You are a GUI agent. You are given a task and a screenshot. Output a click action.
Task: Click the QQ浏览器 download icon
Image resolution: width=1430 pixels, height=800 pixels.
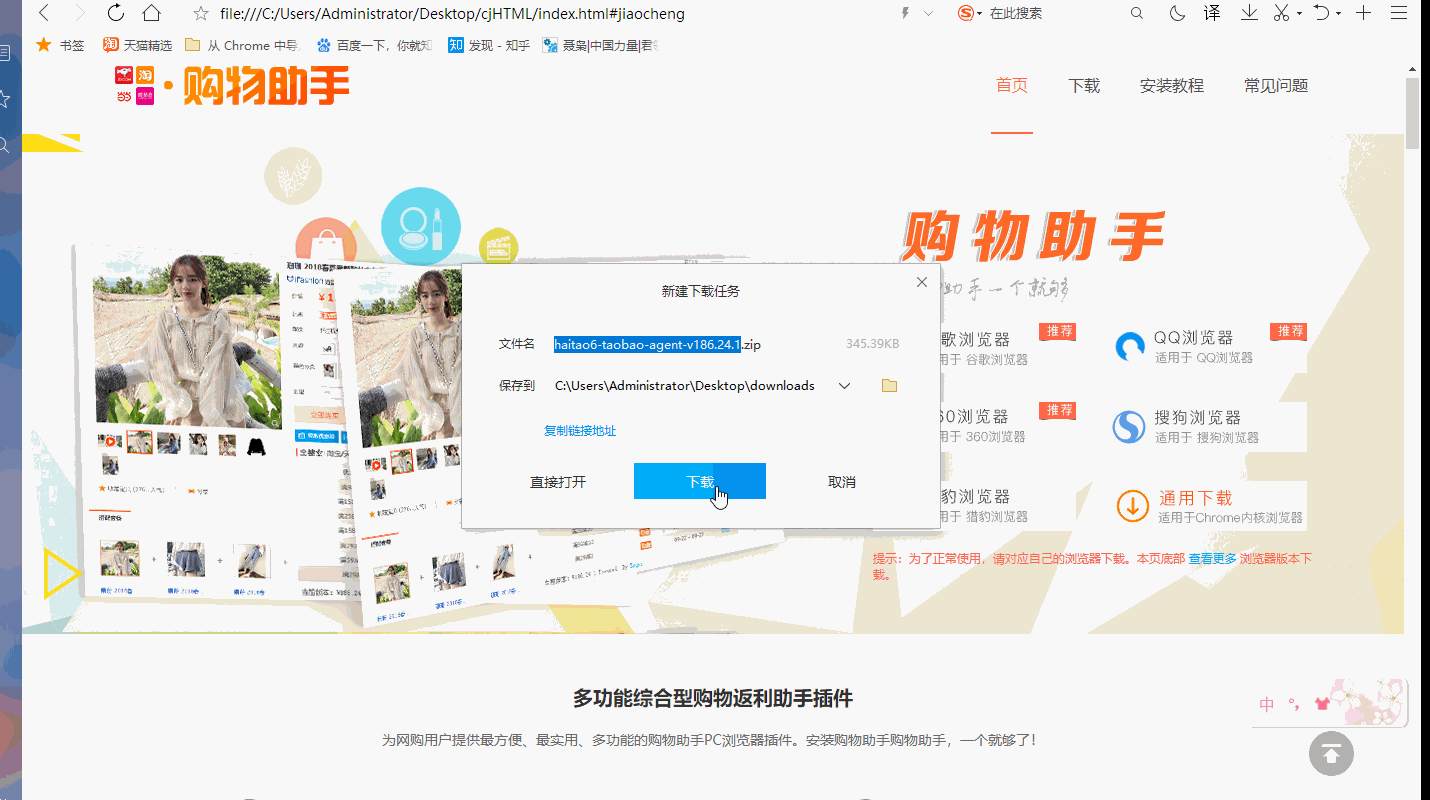pyautogui.click(x=1130, y=347)
